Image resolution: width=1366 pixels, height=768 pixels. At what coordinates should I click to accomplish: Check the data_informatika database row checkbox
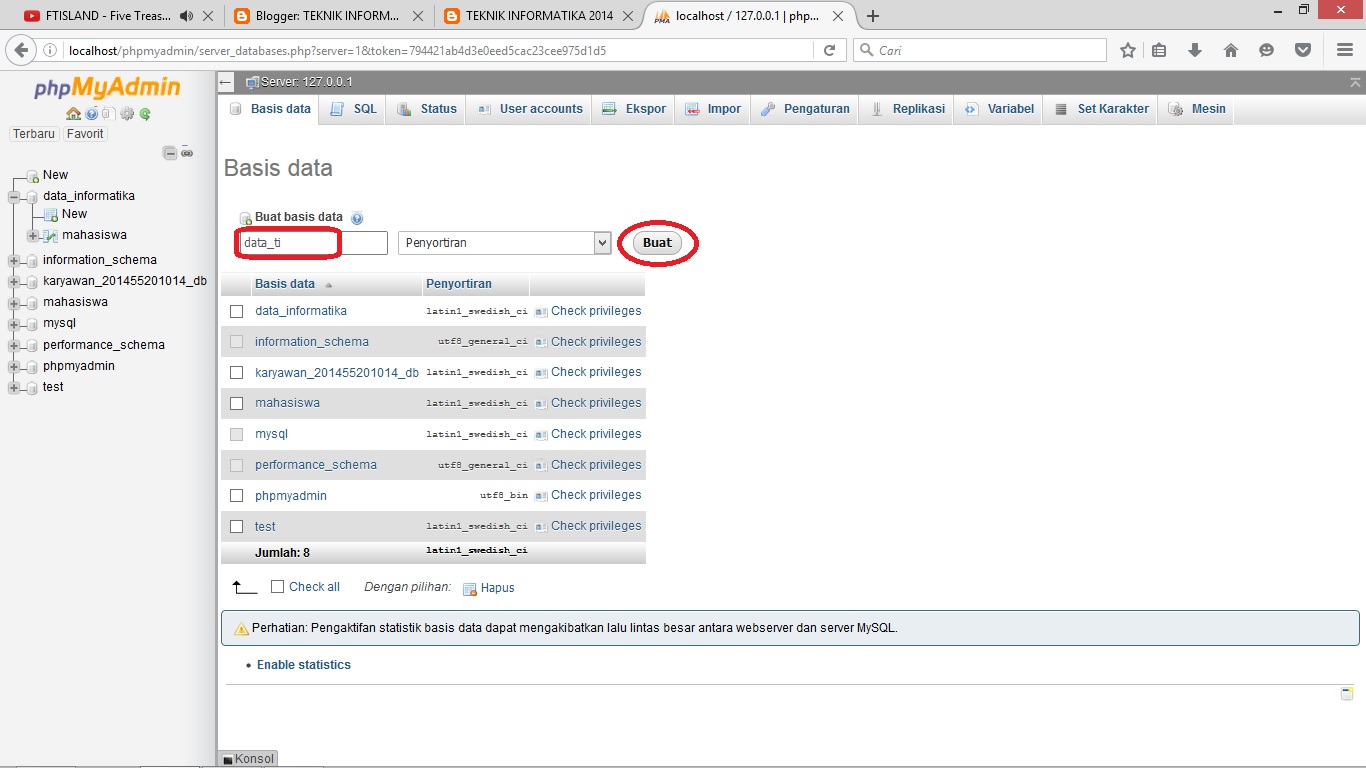[236, 310]
